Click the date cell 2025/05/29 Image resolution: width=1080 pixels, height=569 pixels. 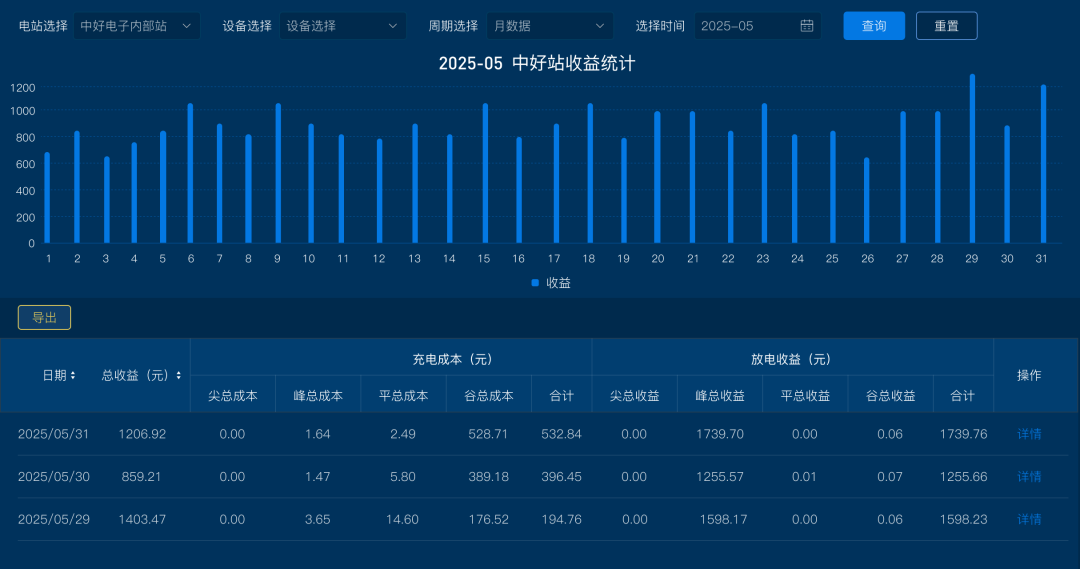coord(53,519)
